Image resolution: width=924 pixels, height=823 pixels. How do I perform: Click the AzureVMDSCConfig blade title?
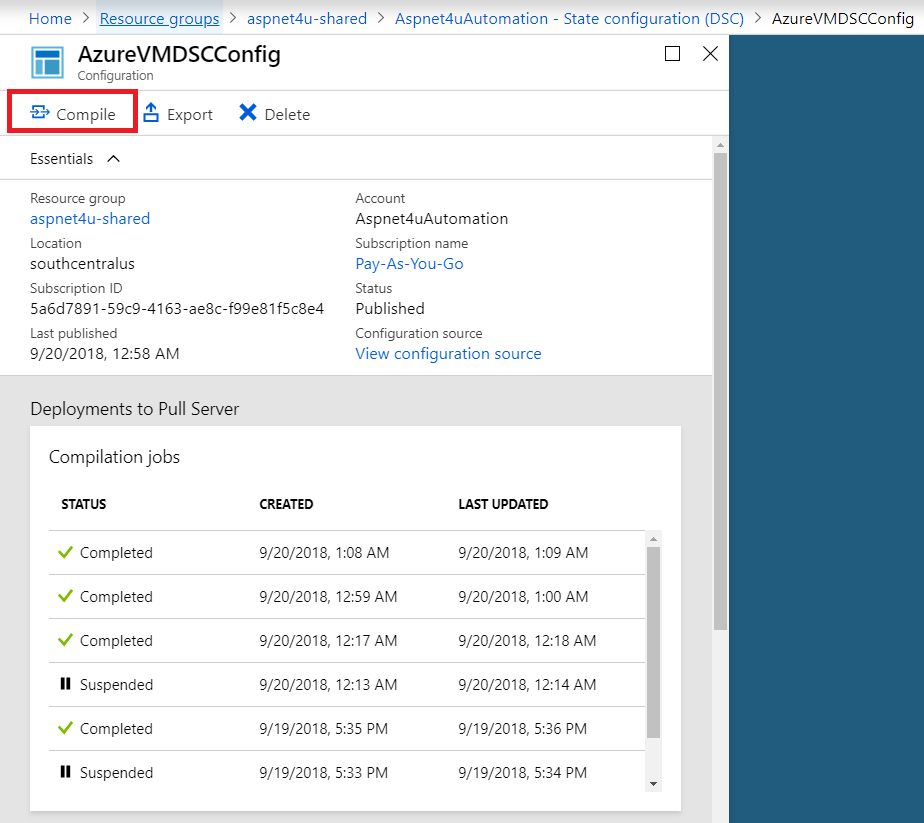(179, 54)
